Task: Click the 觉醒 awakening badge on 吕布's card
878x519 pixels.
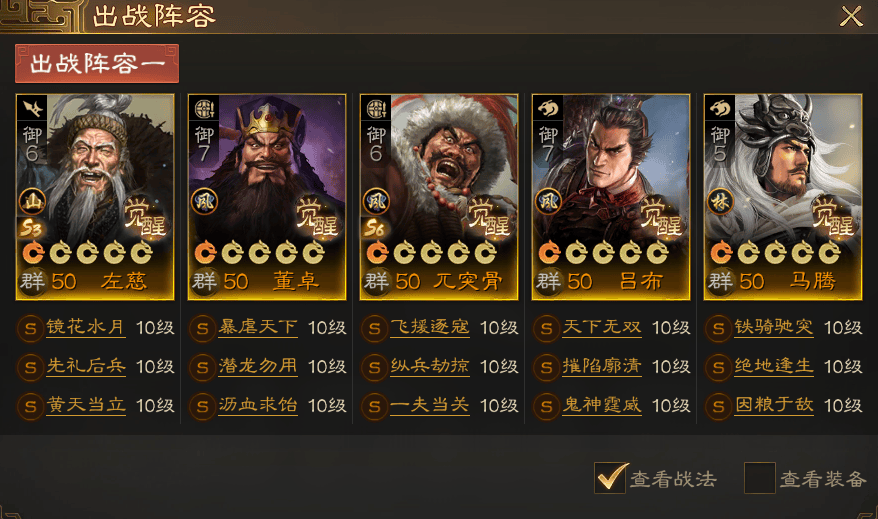Action: coord(661,217)
